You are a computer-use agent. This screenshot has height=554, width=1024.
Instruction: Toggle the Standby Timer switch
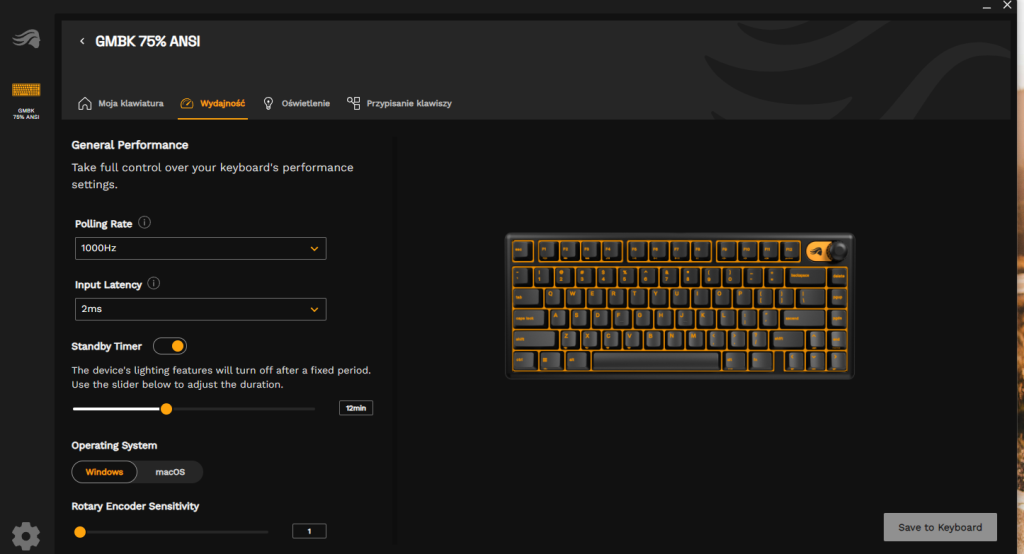click(x=170, y=346)
